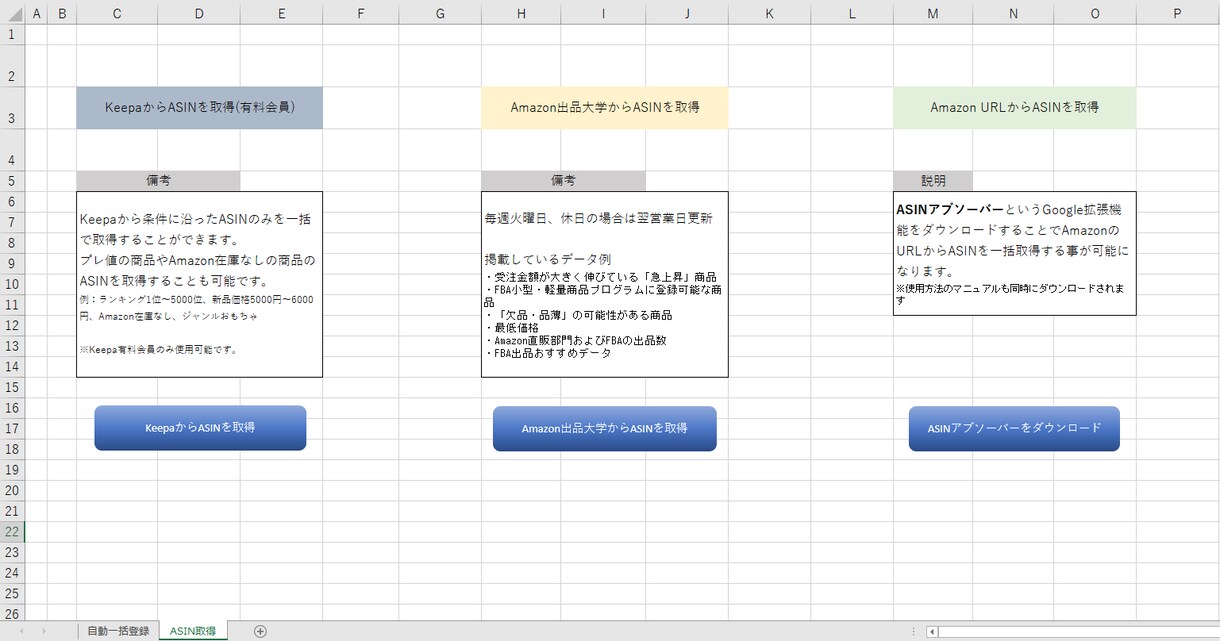This screenshot has width=1220, height=641.
Task: Click the ASINアブソーバー description text box
Action: pyautogui.click(x=1014, y=253)
